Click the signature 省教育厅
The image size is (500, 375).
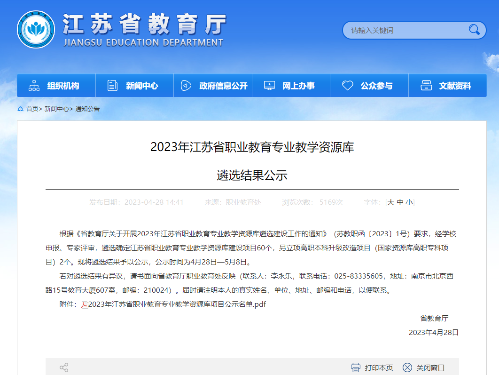pyautogui.click(x=434, y=318)
